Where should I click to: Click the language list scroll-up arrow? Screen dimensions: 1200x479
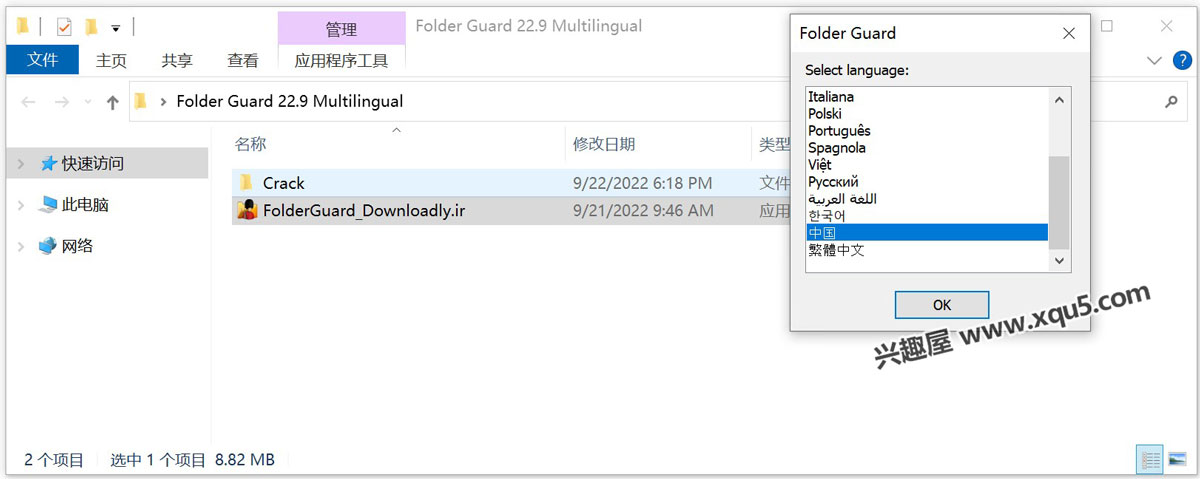click(1058, 98)
